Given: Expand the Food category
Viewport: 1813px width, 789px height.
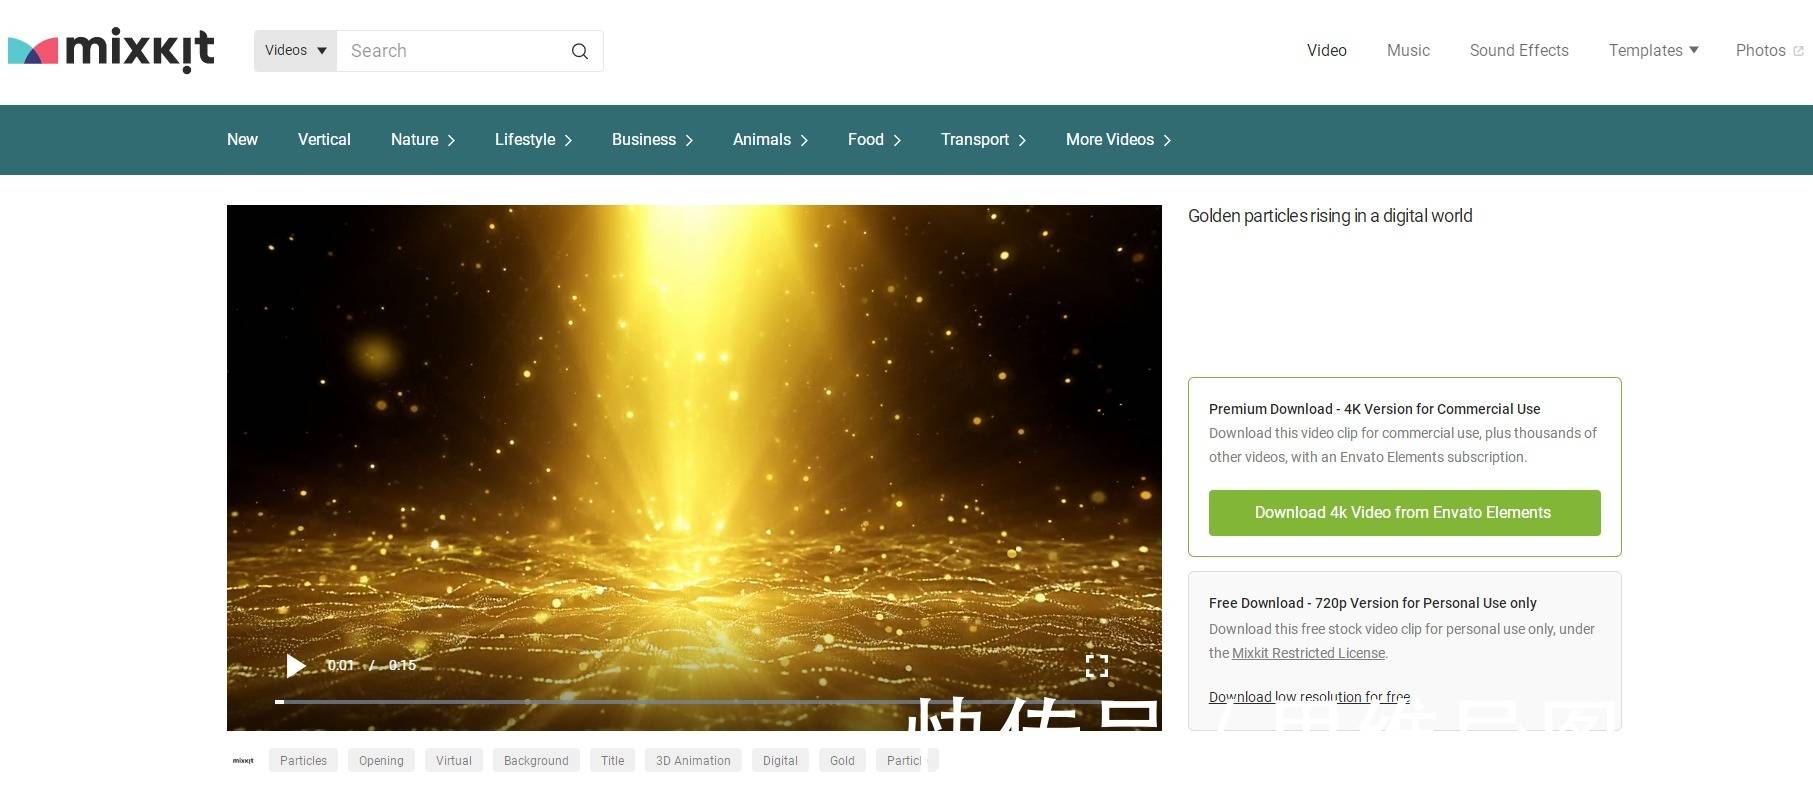Looking at the screenshot, I should pyautogui.click(x=874, y=140).
